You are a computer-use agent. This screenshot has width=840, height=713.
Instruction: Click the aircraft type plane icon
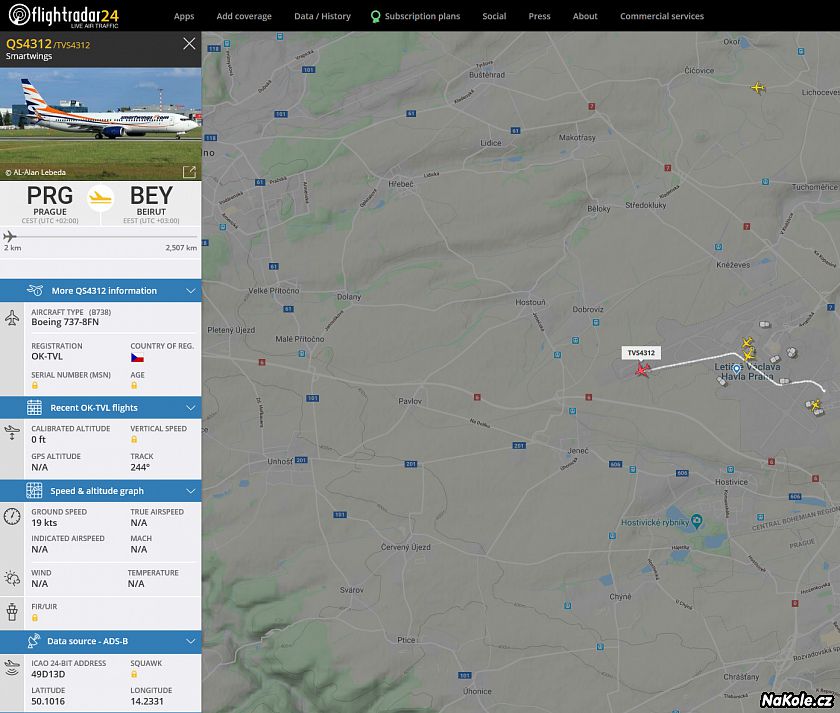pyautogui.click(x=12, y=318)
